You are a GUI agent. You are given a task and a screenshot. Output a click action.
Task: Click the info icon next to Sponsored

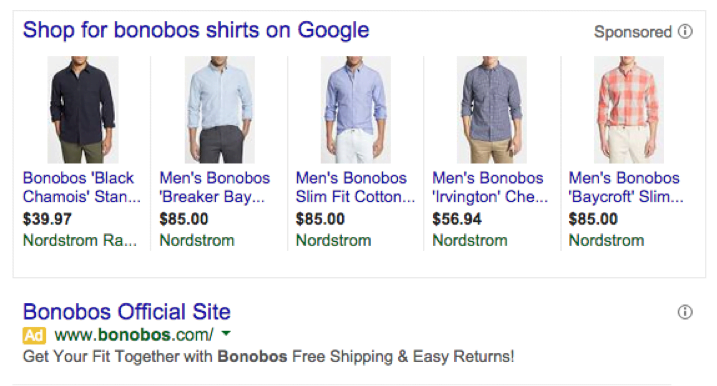pos(685,32)
